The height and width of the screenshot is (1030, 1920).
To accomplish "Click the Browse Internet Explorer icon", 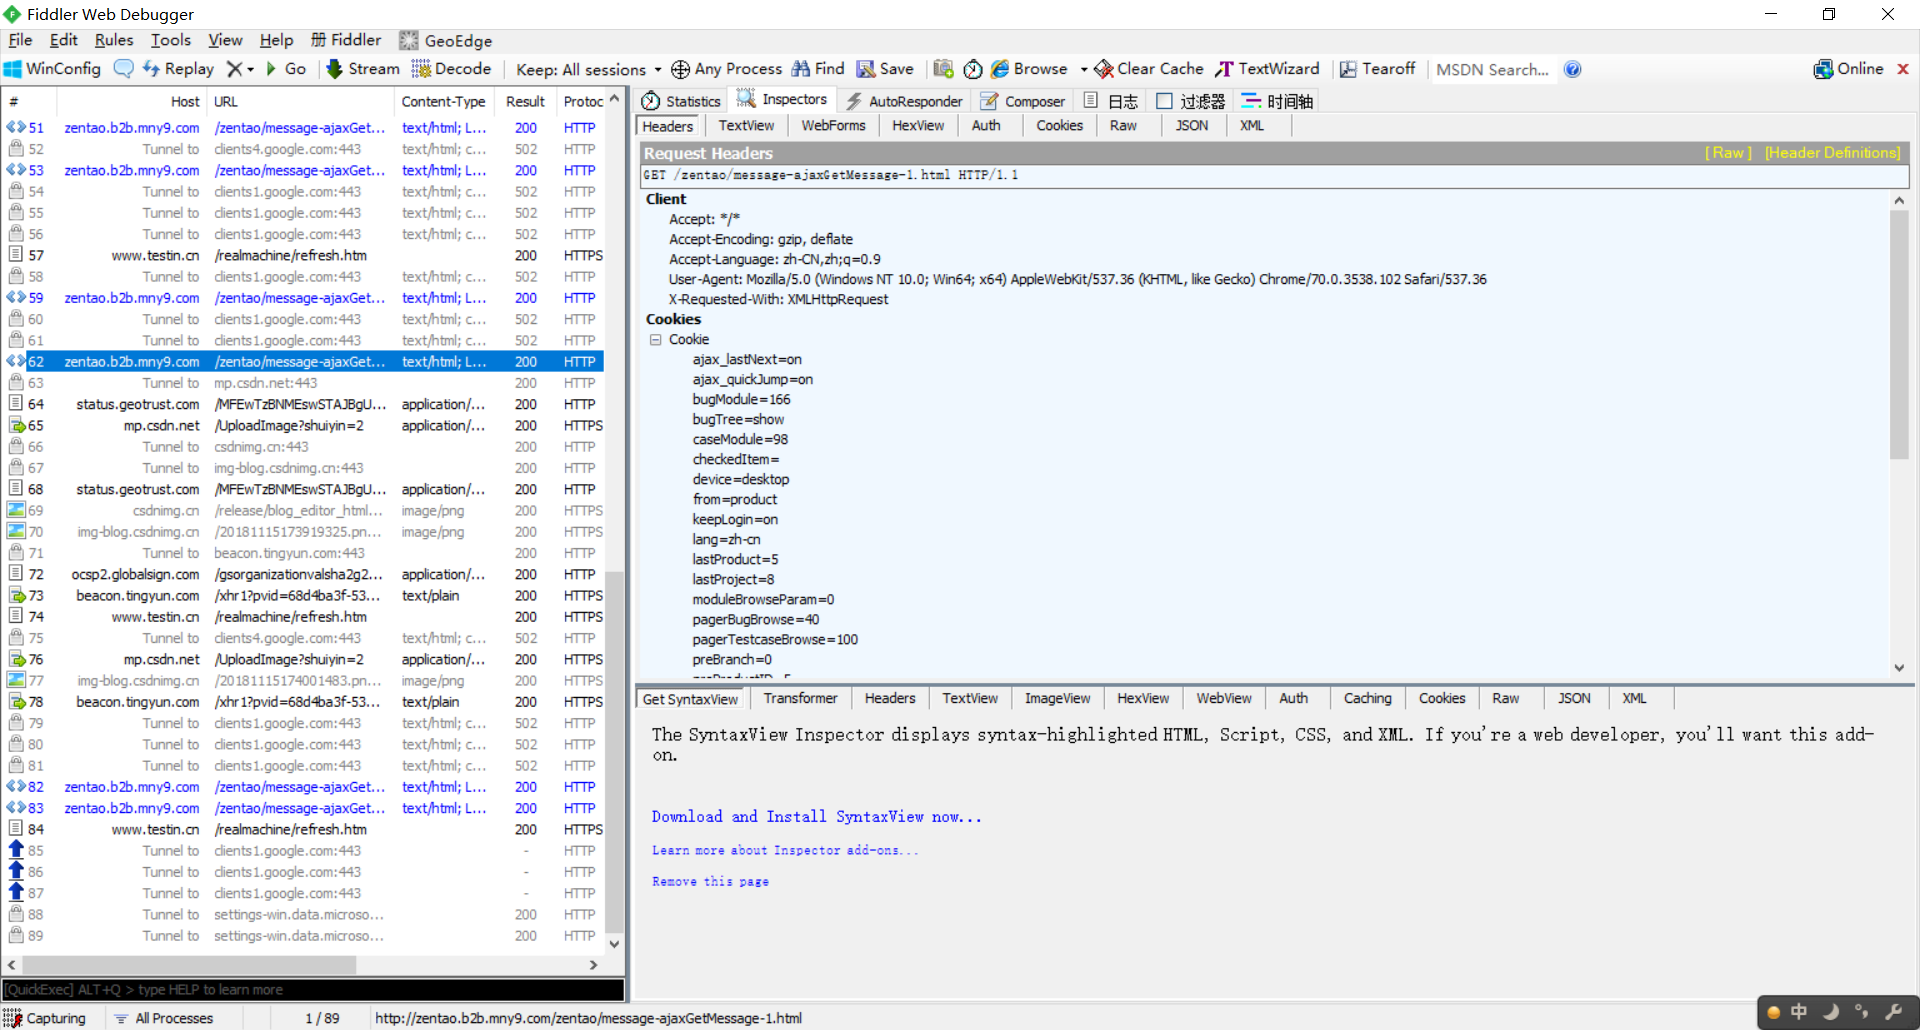I will click(x=1000, y=69).
